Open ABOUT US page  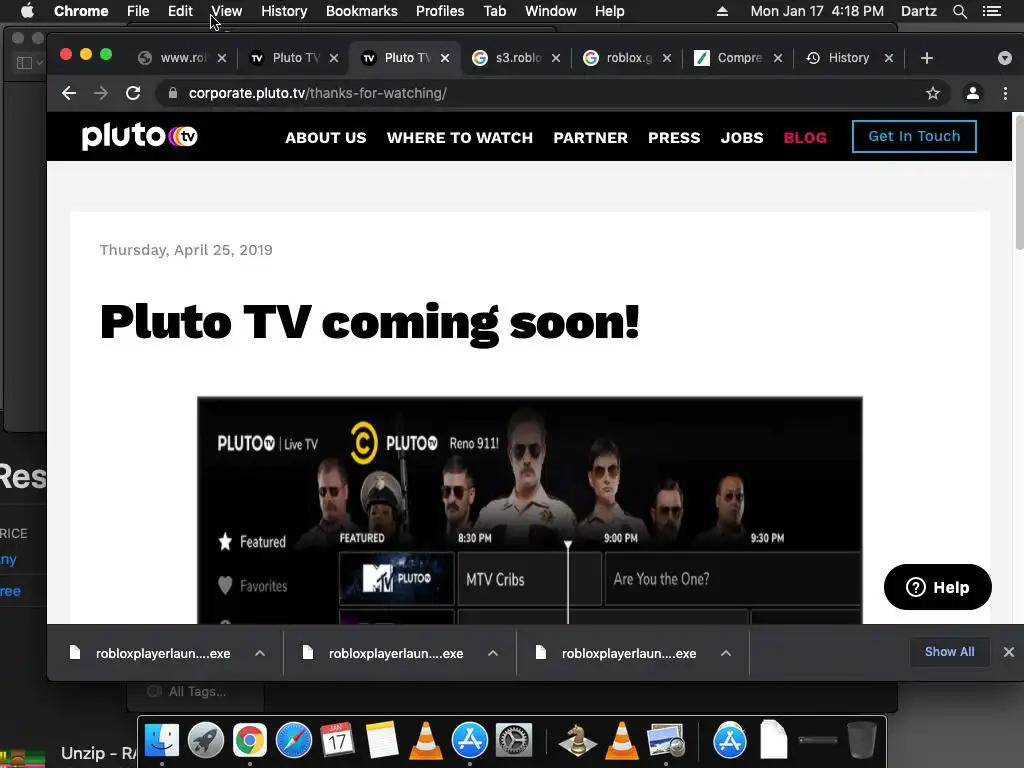click(325, 138)
